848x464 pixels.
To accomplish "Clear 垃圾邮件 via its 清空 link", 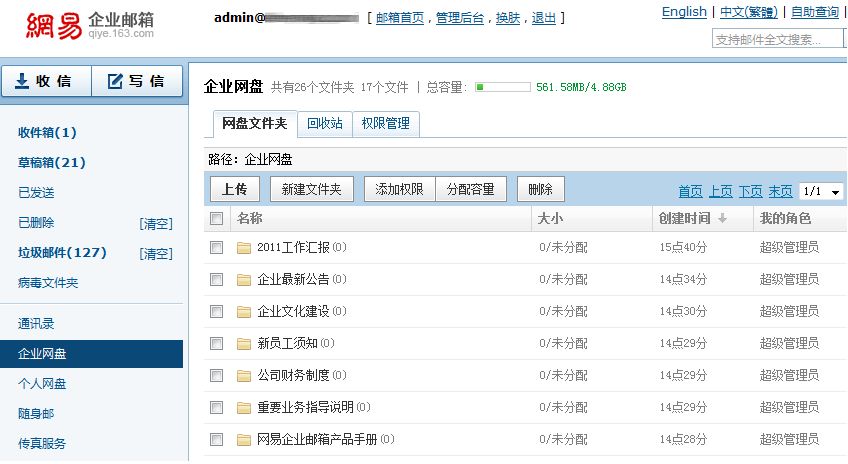I will pyautogui.click(x=156, y=254).
